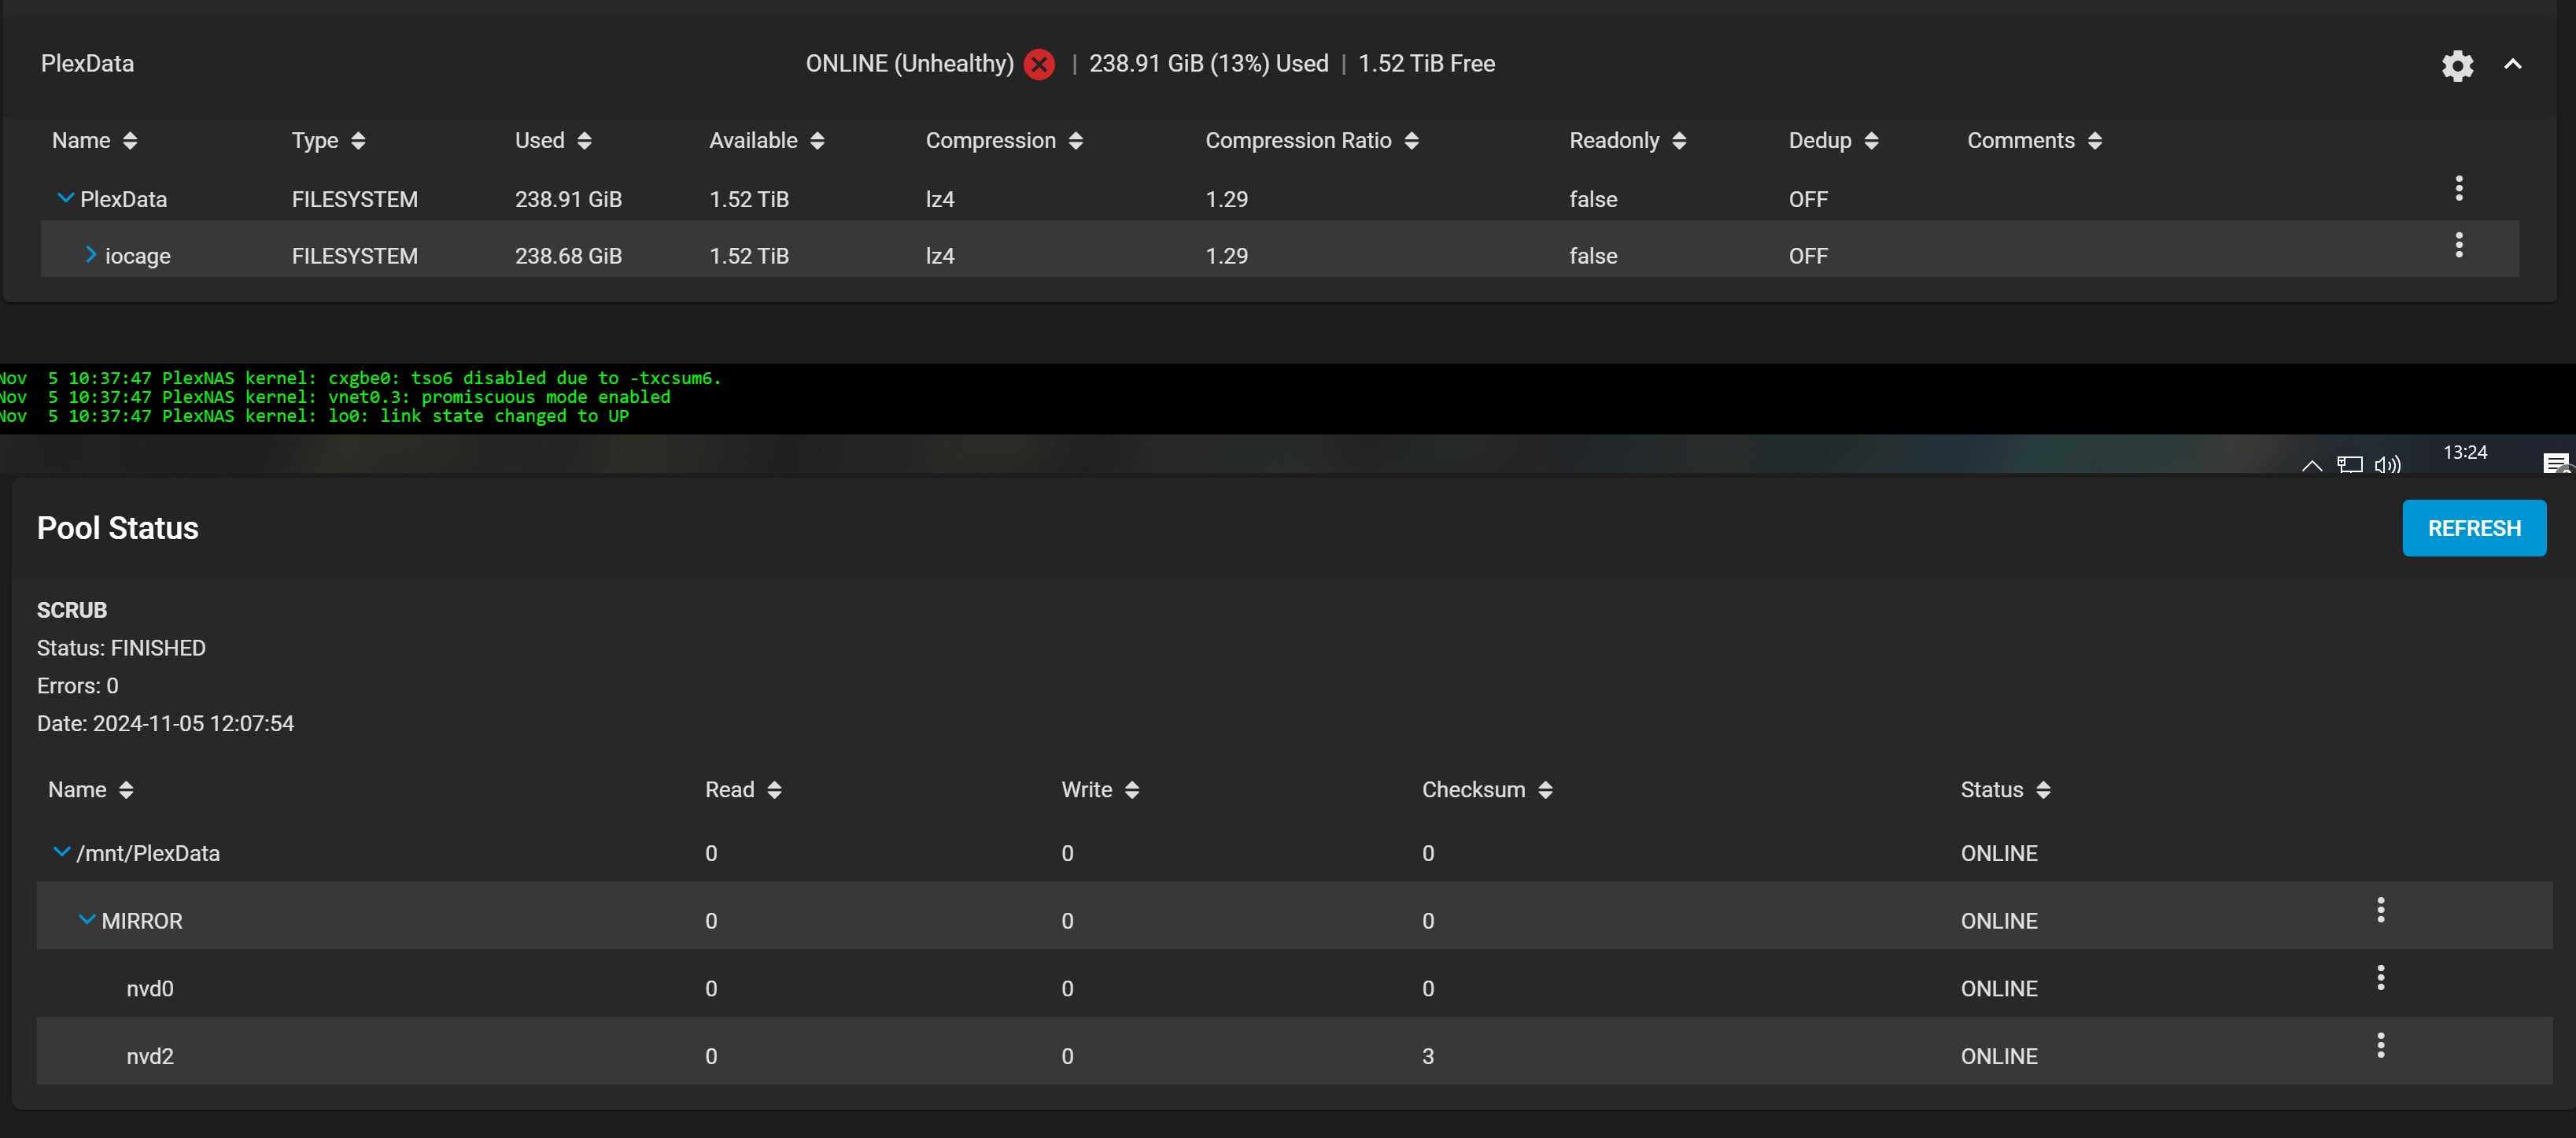Expand the iocage dataset row
Image resolution: width=2576 pixels, height=1138 pixels.
click(91, 254)
